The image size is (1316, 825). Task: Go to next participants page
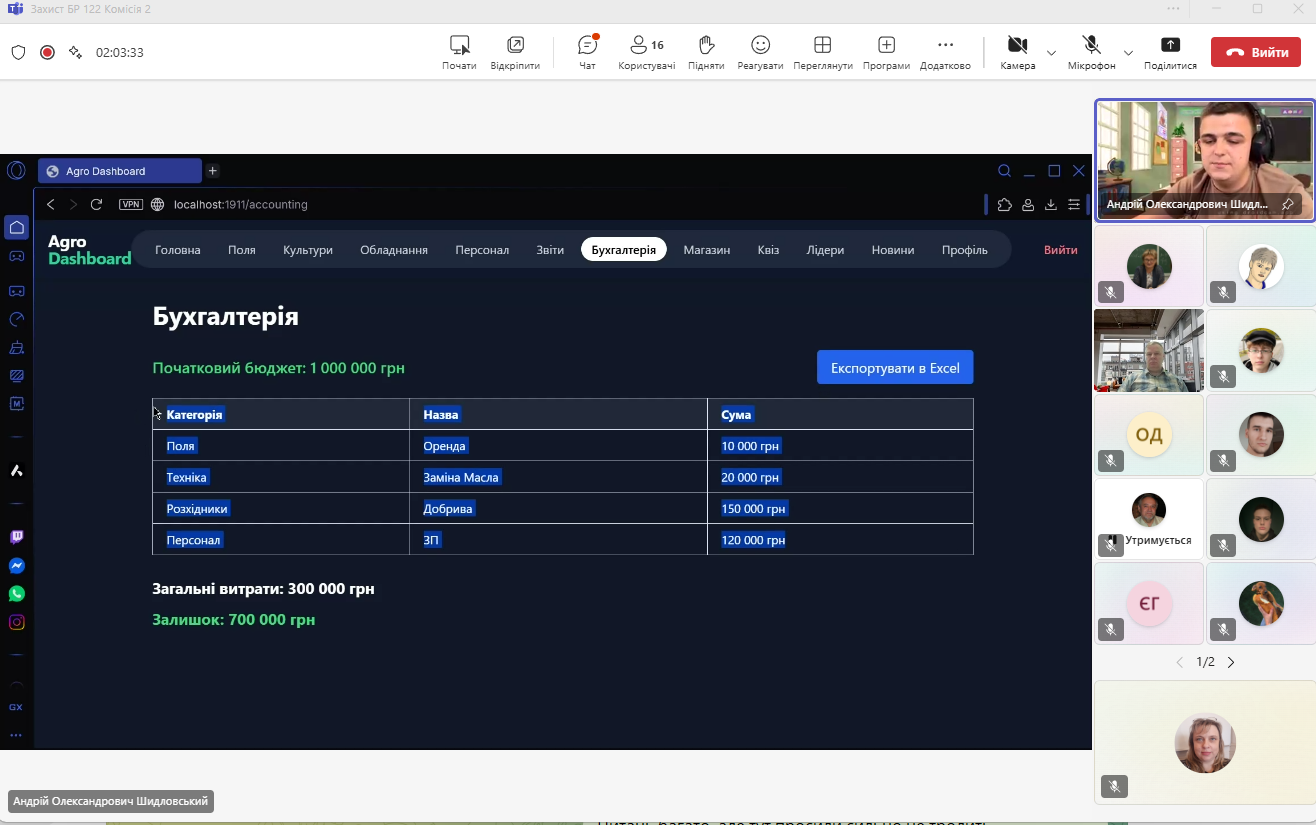[1231, 662]
